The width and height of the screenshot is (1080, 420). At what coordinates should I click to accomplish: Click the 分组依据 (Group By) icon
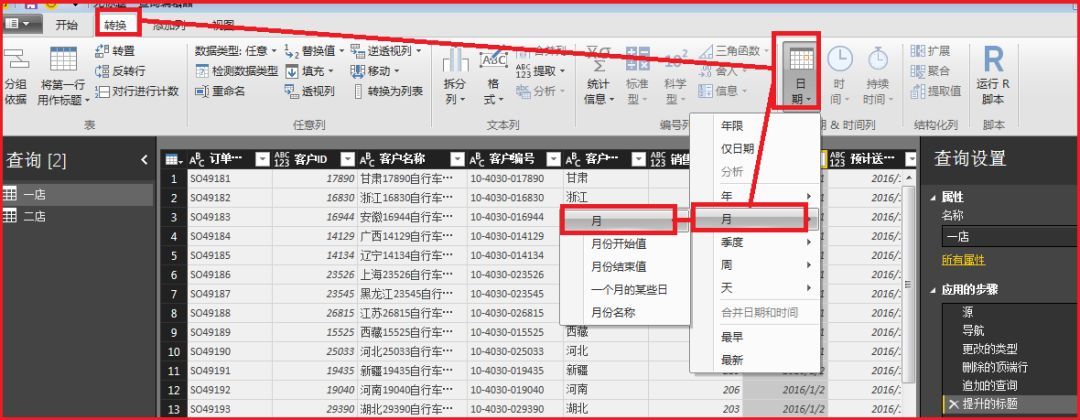click(x=16, y=76)
